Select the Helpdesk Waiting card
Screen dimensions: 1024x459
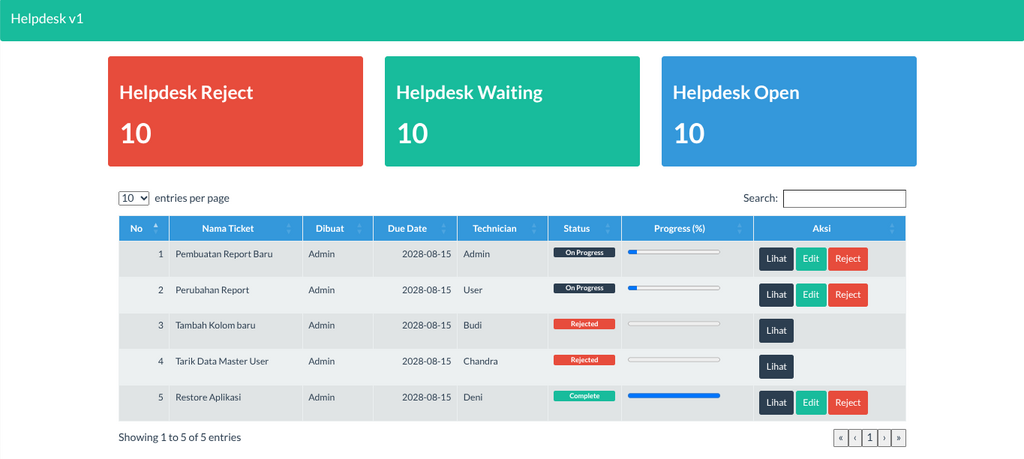tap(512, 111)
